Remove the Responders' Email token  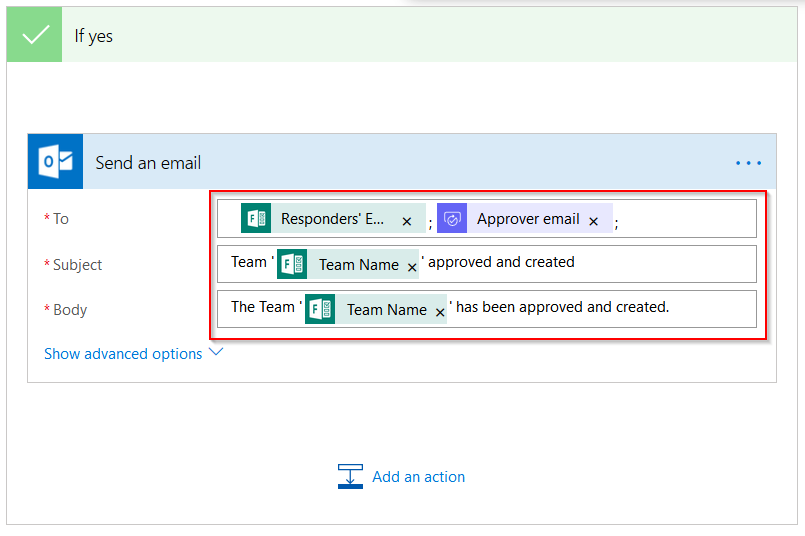click(407, 221)
